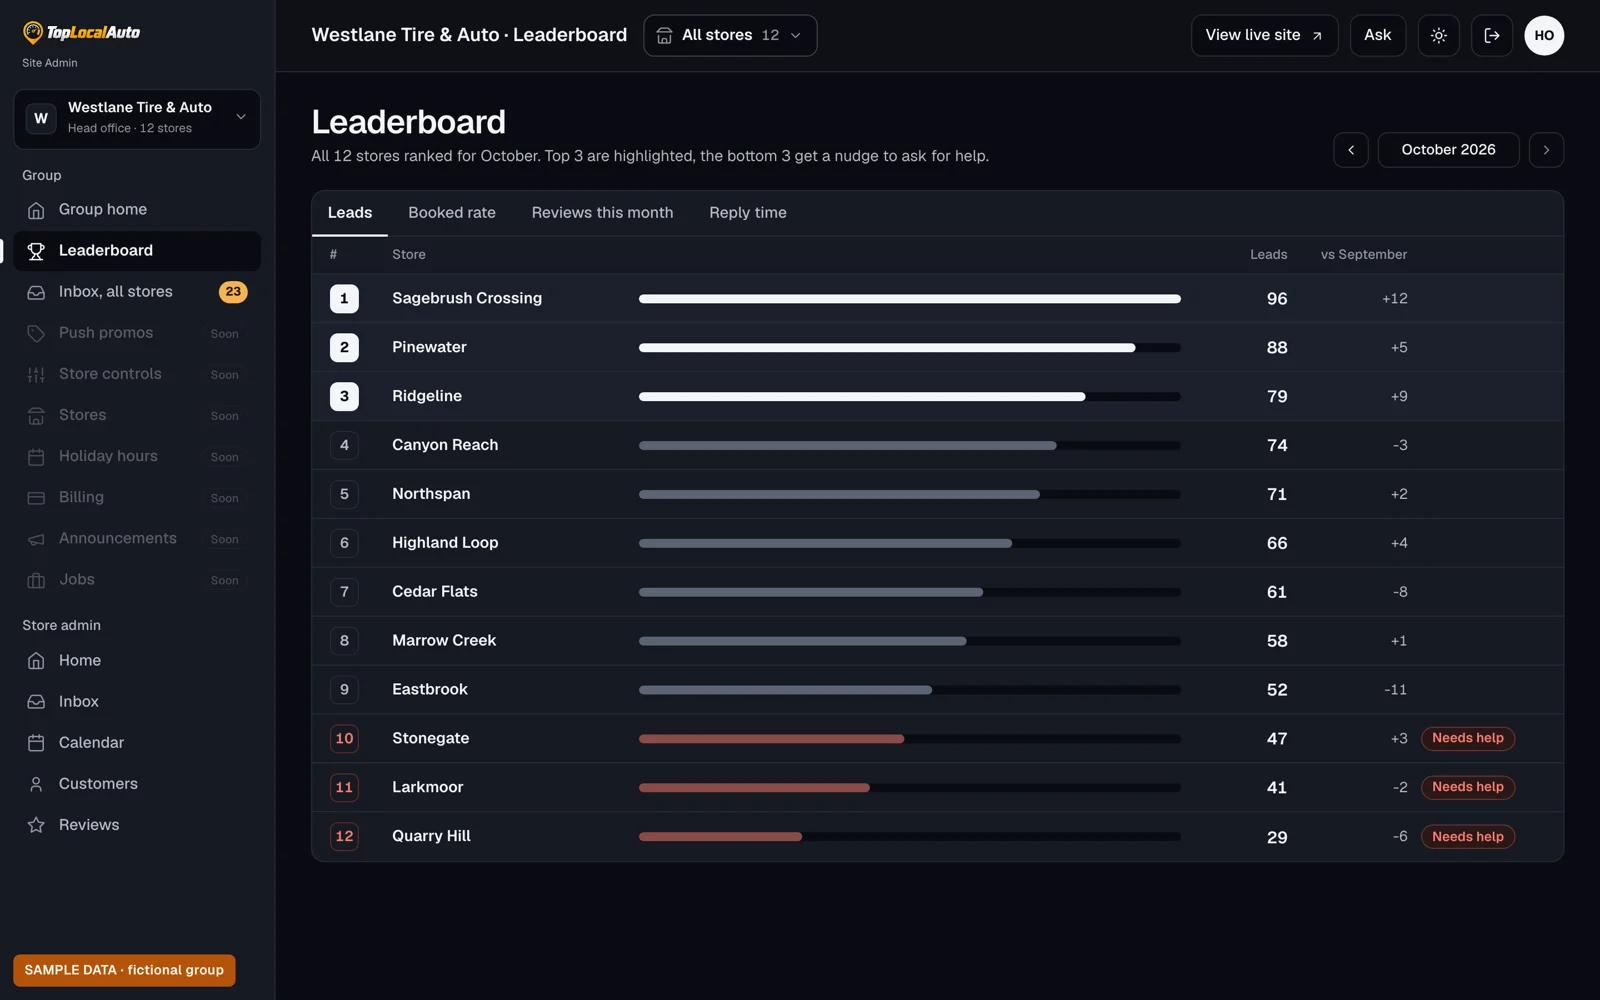1600x1000 pixels.
Task: Go to next month with right chevron
Action: pos(1547,150)
